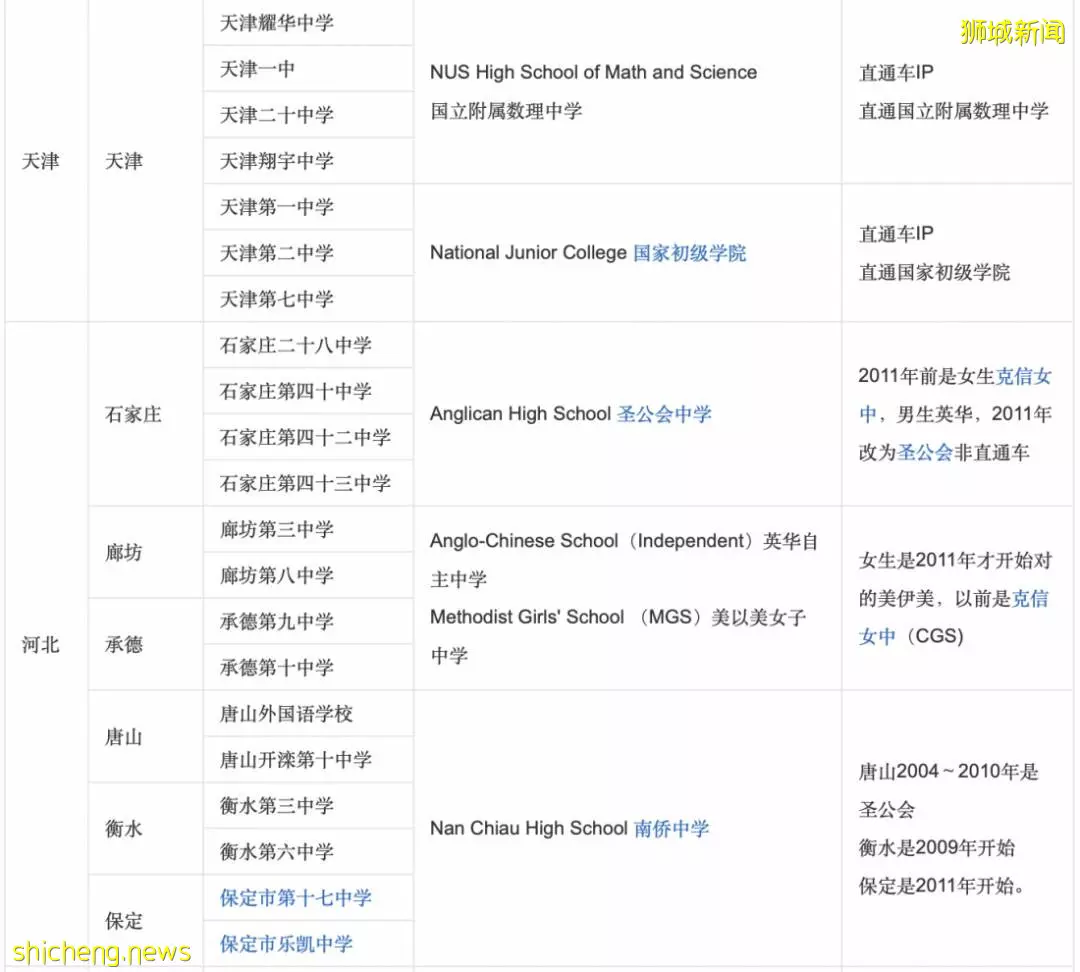Click the Nan Chiau High School text
The width and height of the screenshot is (1080, 972).
click(528, 828)
